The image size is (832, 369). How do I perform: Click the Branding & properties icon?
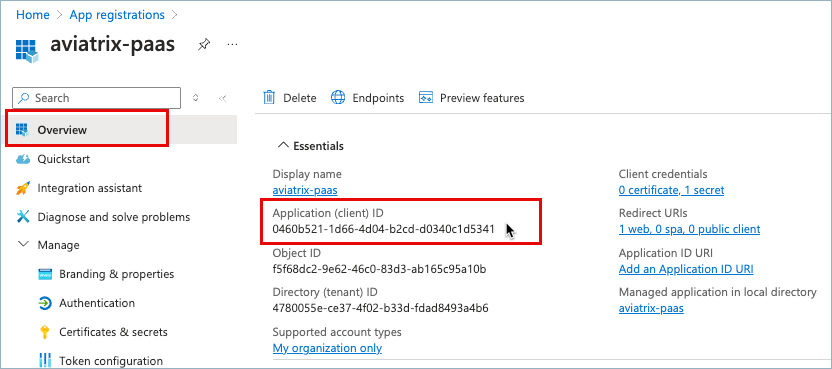tap(45, 274)
